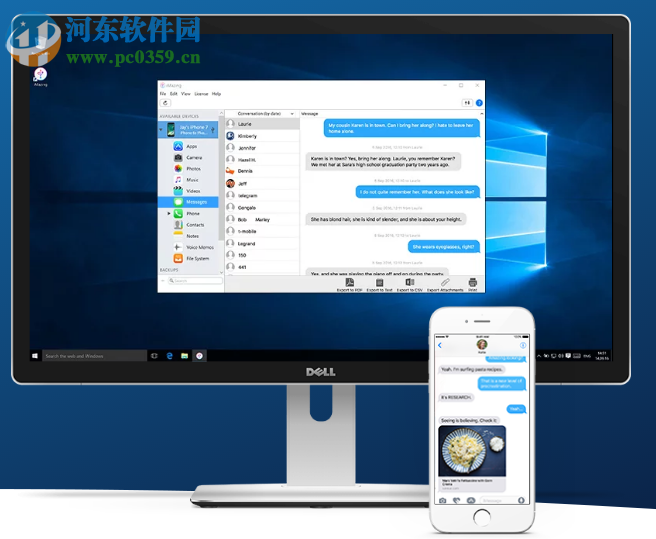Tap the Digital Touch heart icon on iPhone
Screen dimensions: 656x539
tap(456, 500)
